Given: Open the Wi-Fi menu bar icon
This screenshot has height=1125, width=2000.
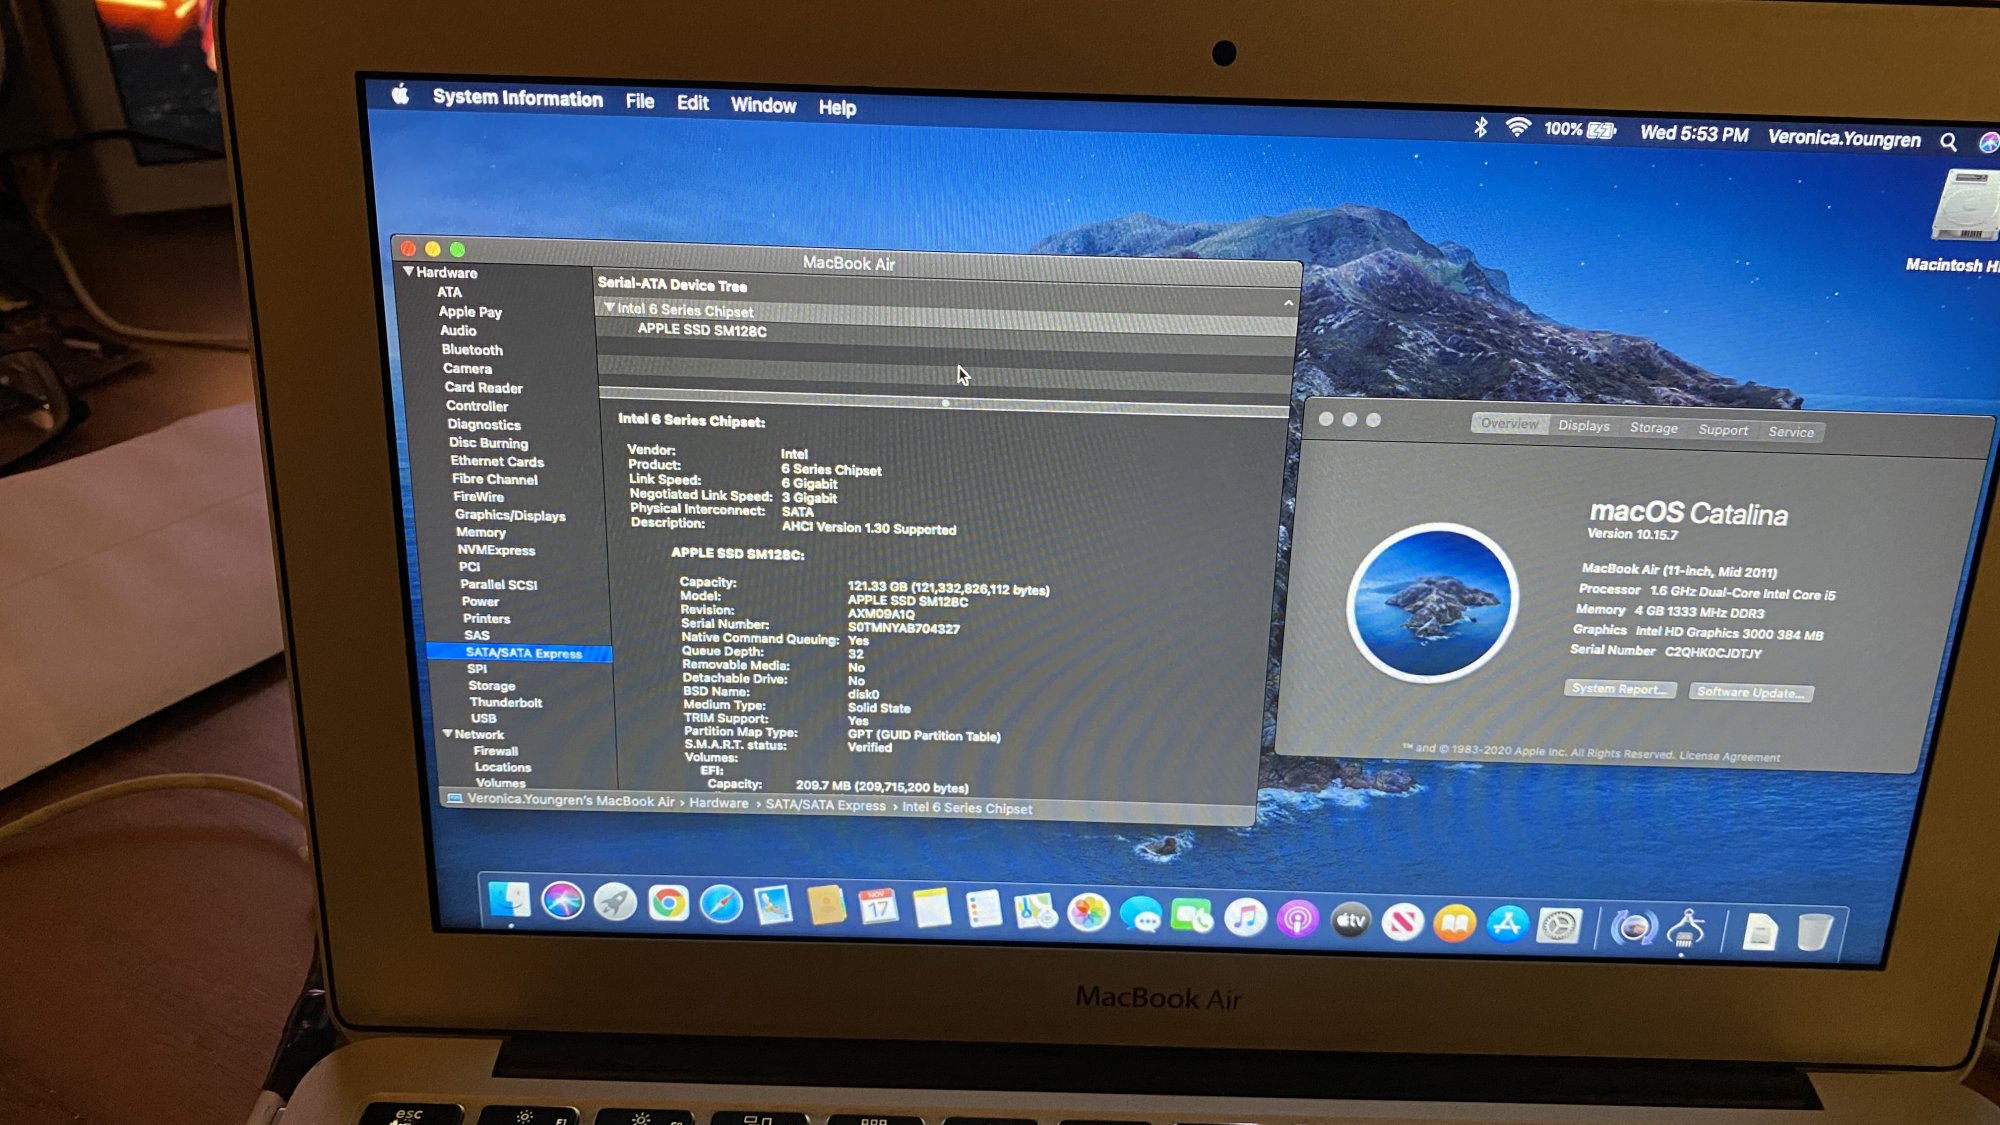Looking at the screenshot, I should pyautogui.click(x=1518, y=128).
